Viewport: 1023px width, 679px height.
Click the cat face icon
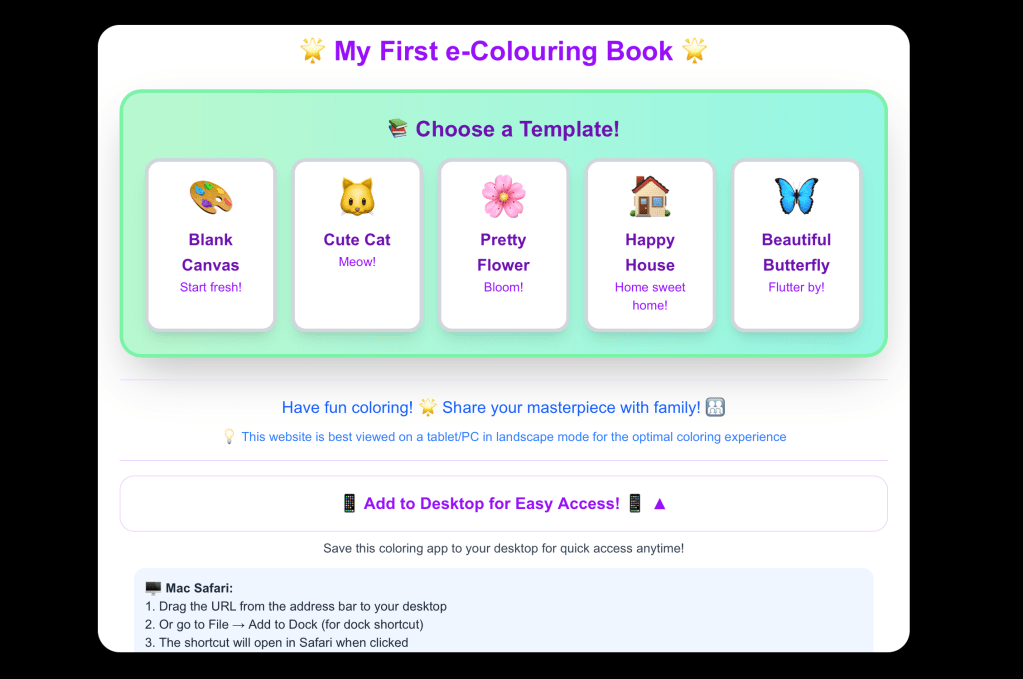[x=357, y=196]
